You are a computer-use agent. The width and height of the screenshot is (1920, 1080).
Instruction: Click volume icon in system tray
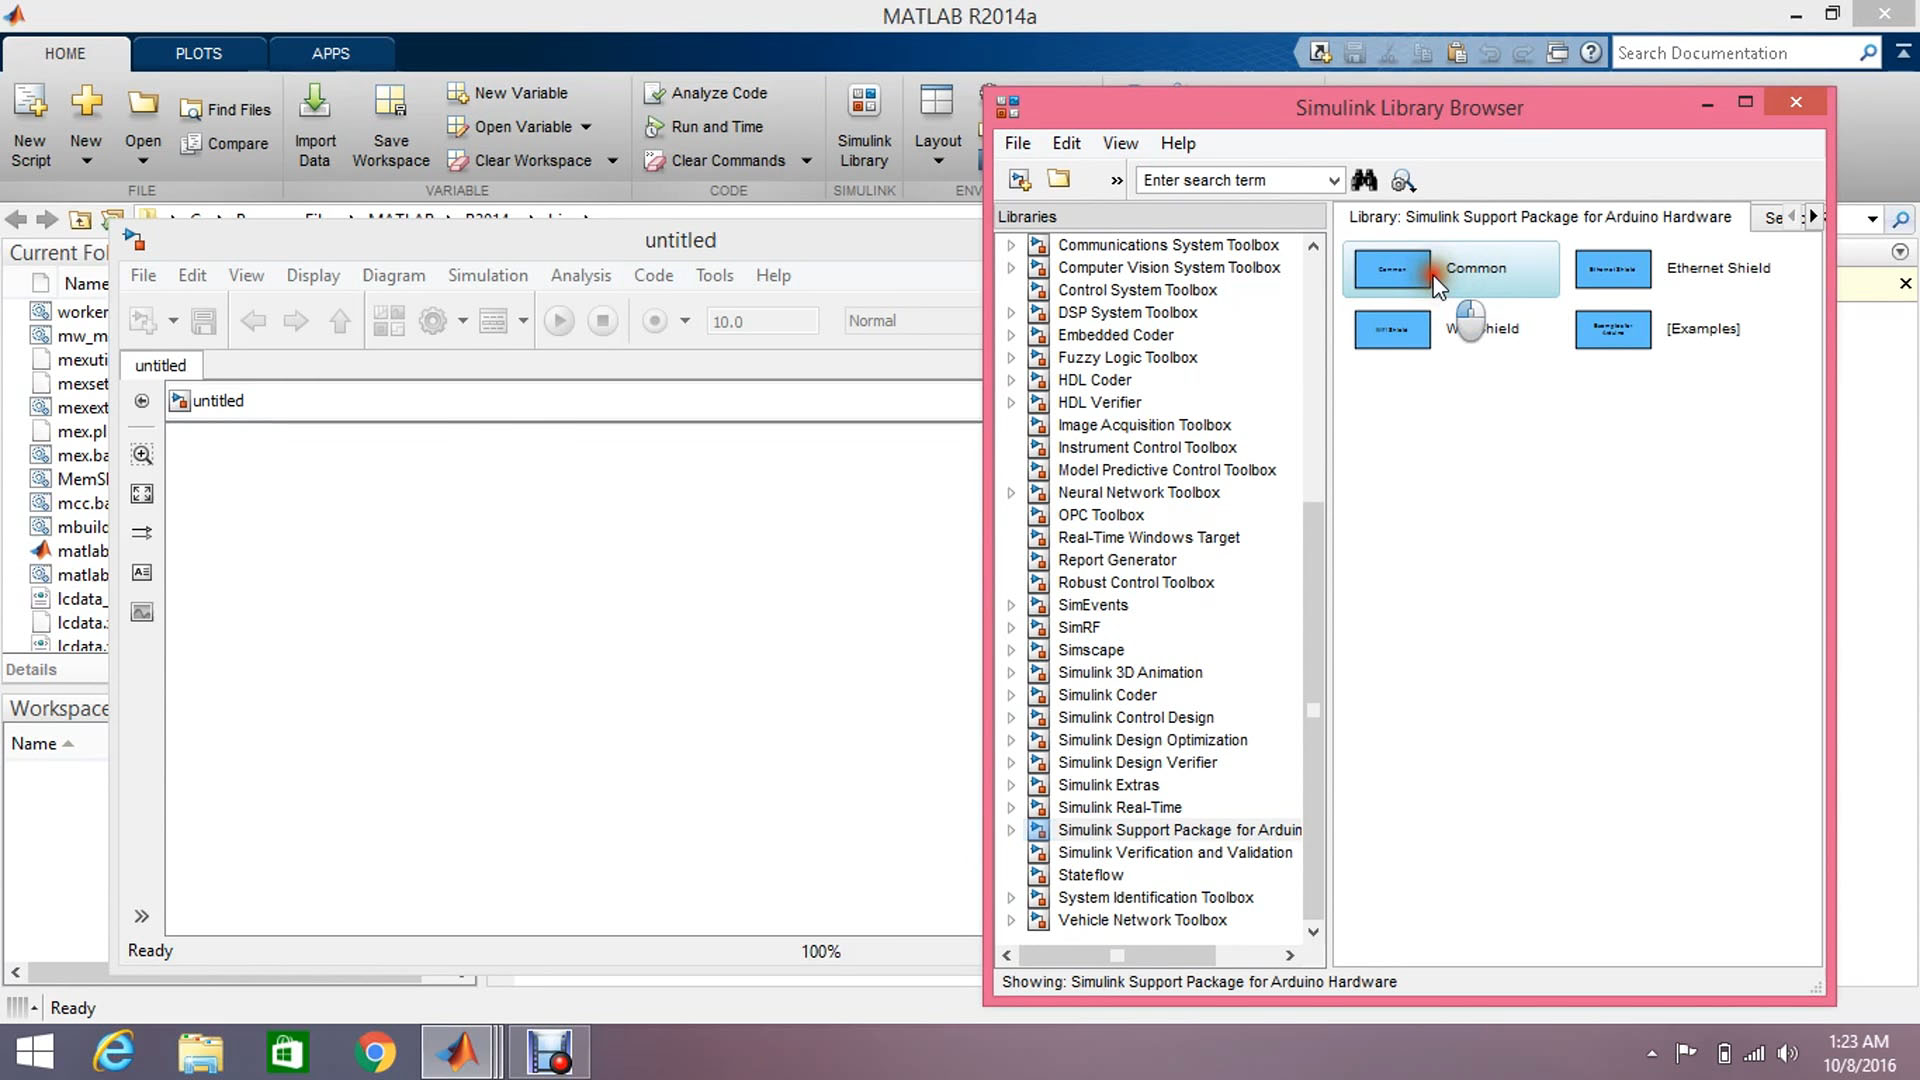tap(1788, 1053)
